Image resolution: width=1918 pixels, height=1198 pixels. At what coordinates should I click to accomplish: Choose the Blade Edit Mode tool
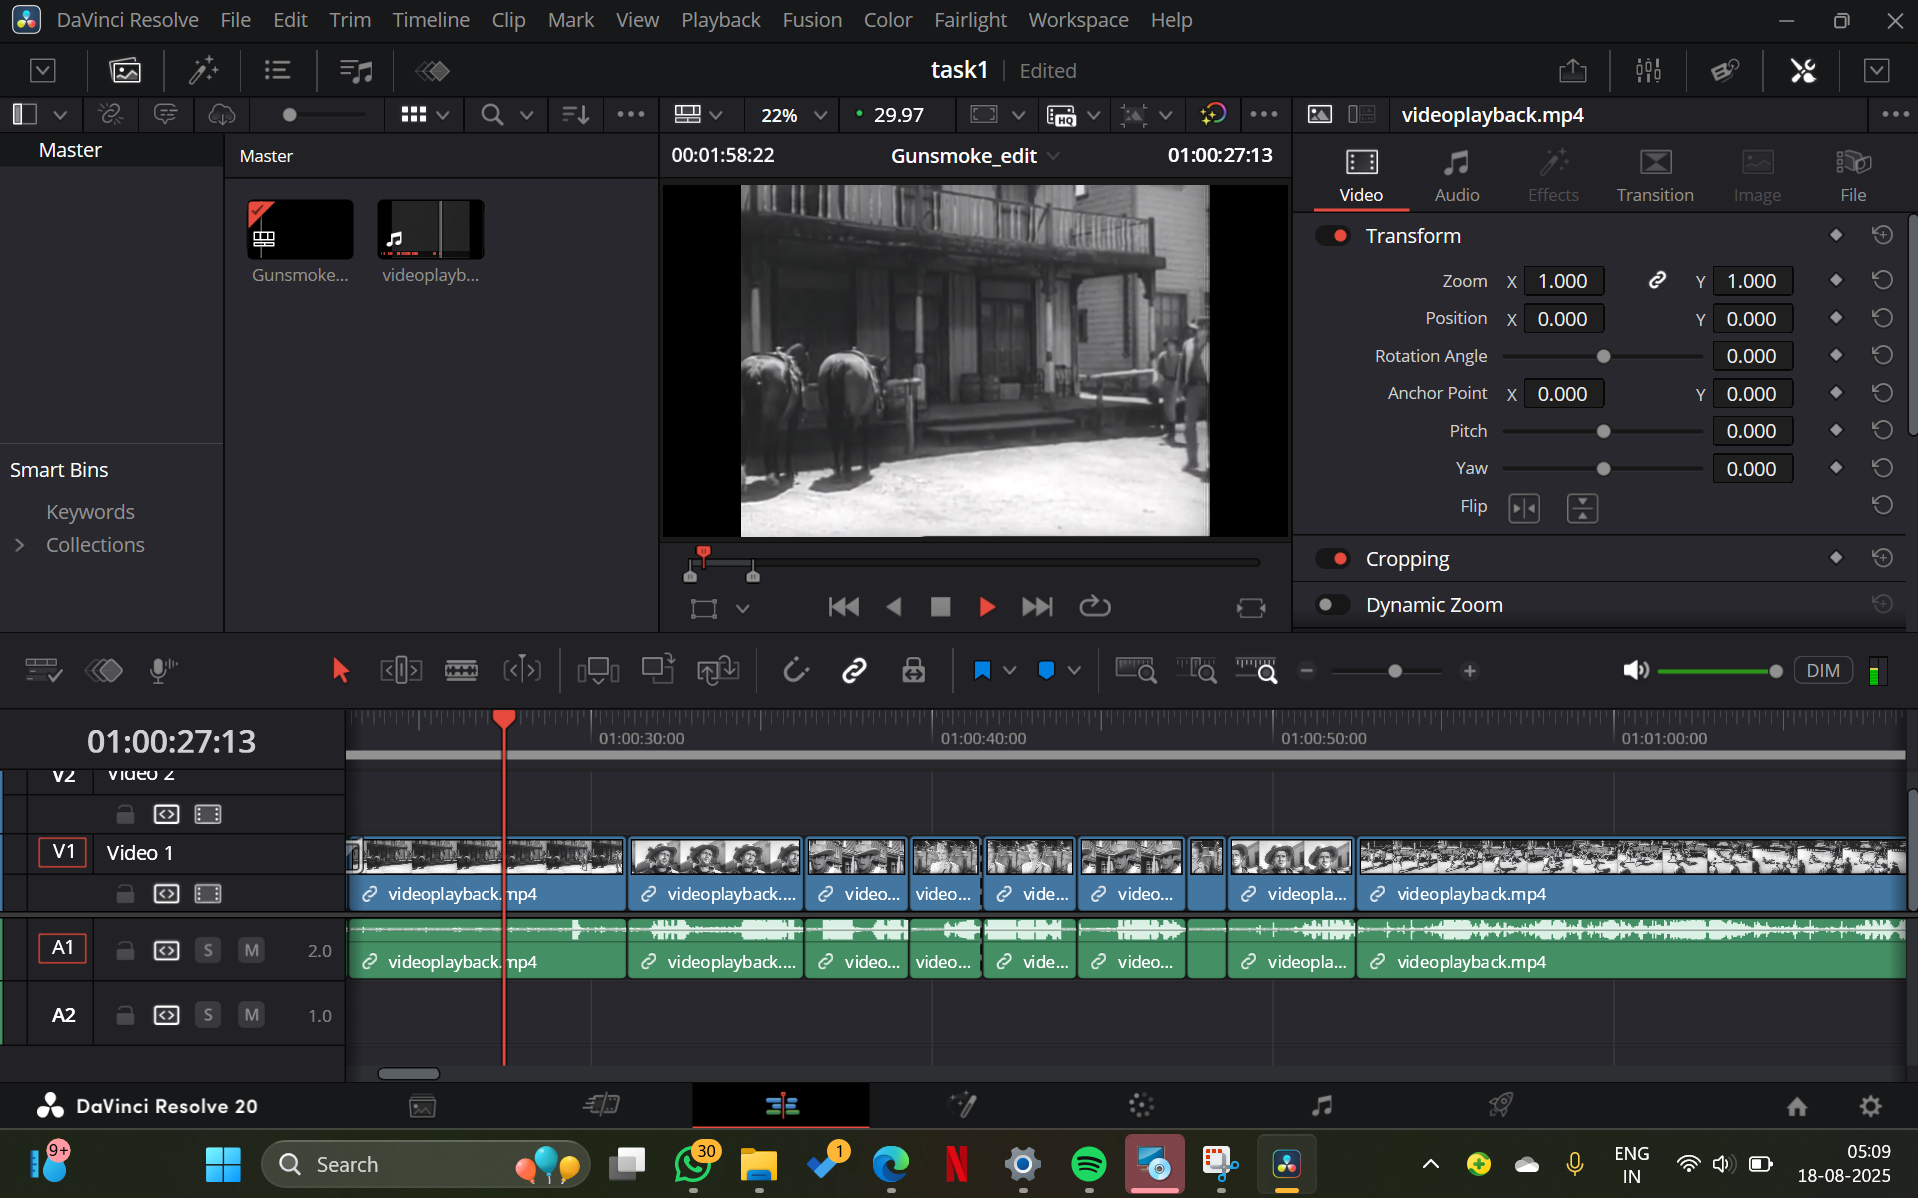461,670
